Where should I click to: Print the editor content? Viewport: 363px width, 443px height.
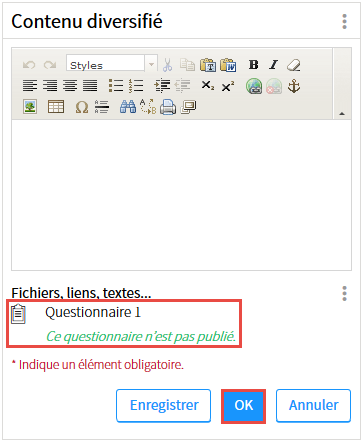coord(168,107)
